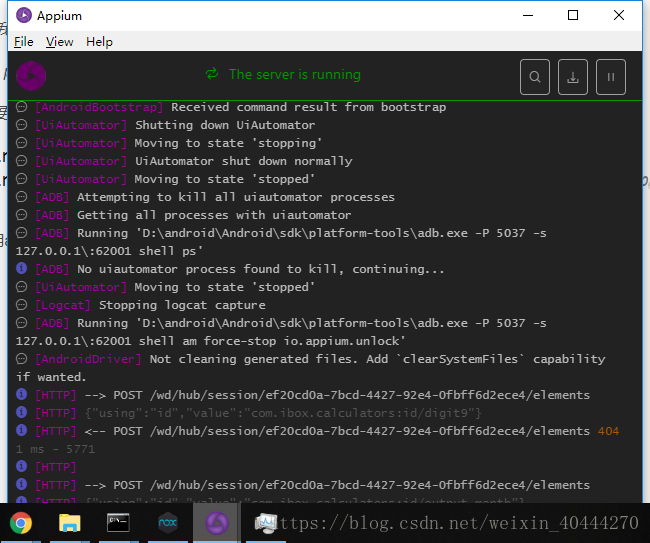
Task: Click the '1 ms - 5771' timing text
Action: point(55,449)
